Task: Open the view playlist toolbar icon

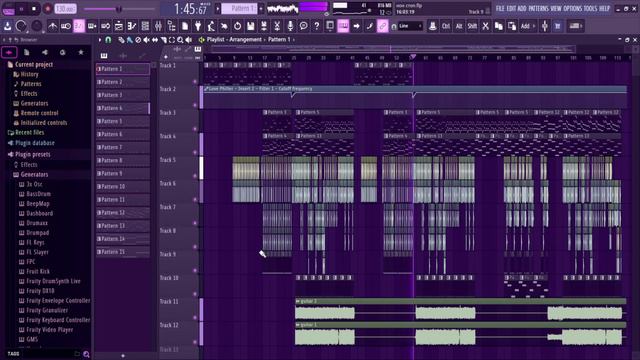Action: 118,26
